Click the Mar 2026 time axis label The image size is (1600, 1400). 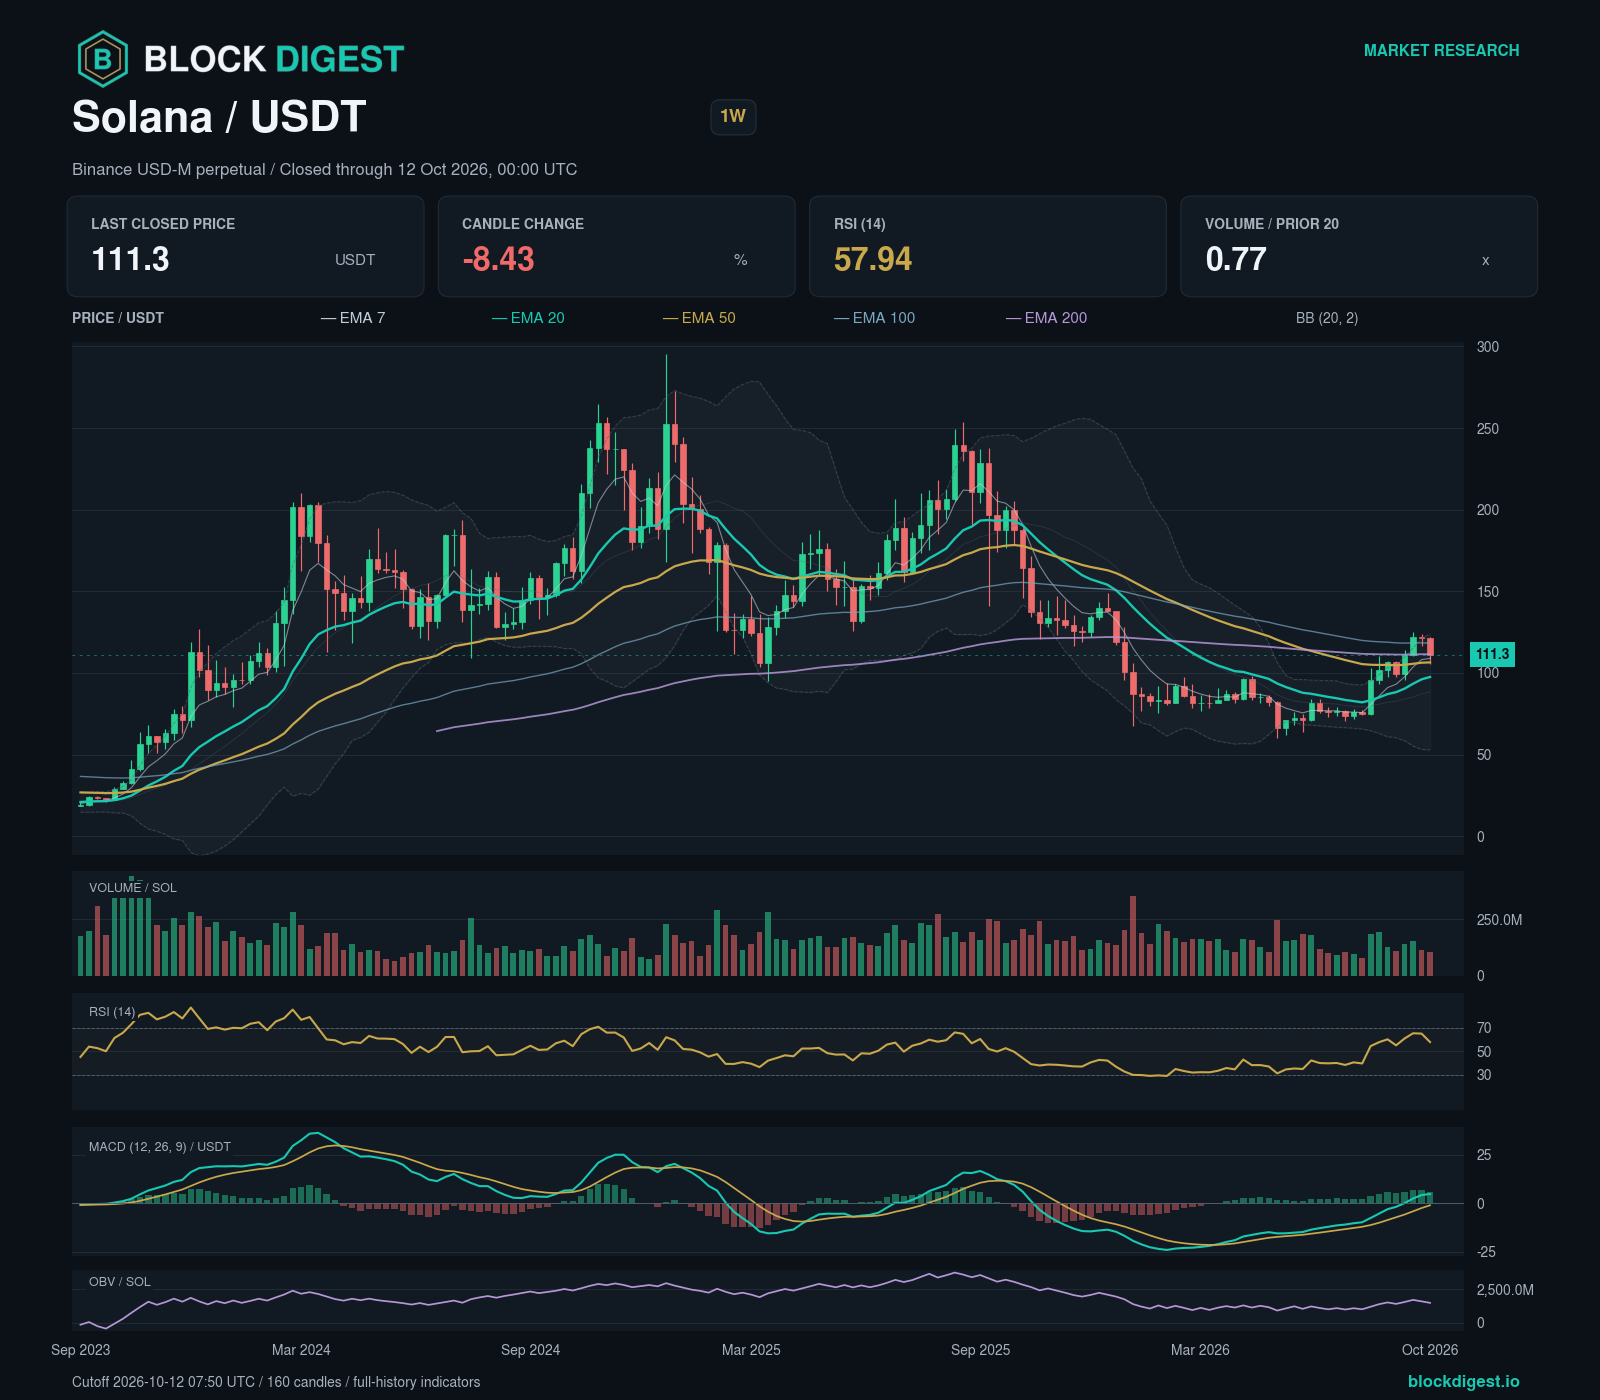[1201, 1350]
